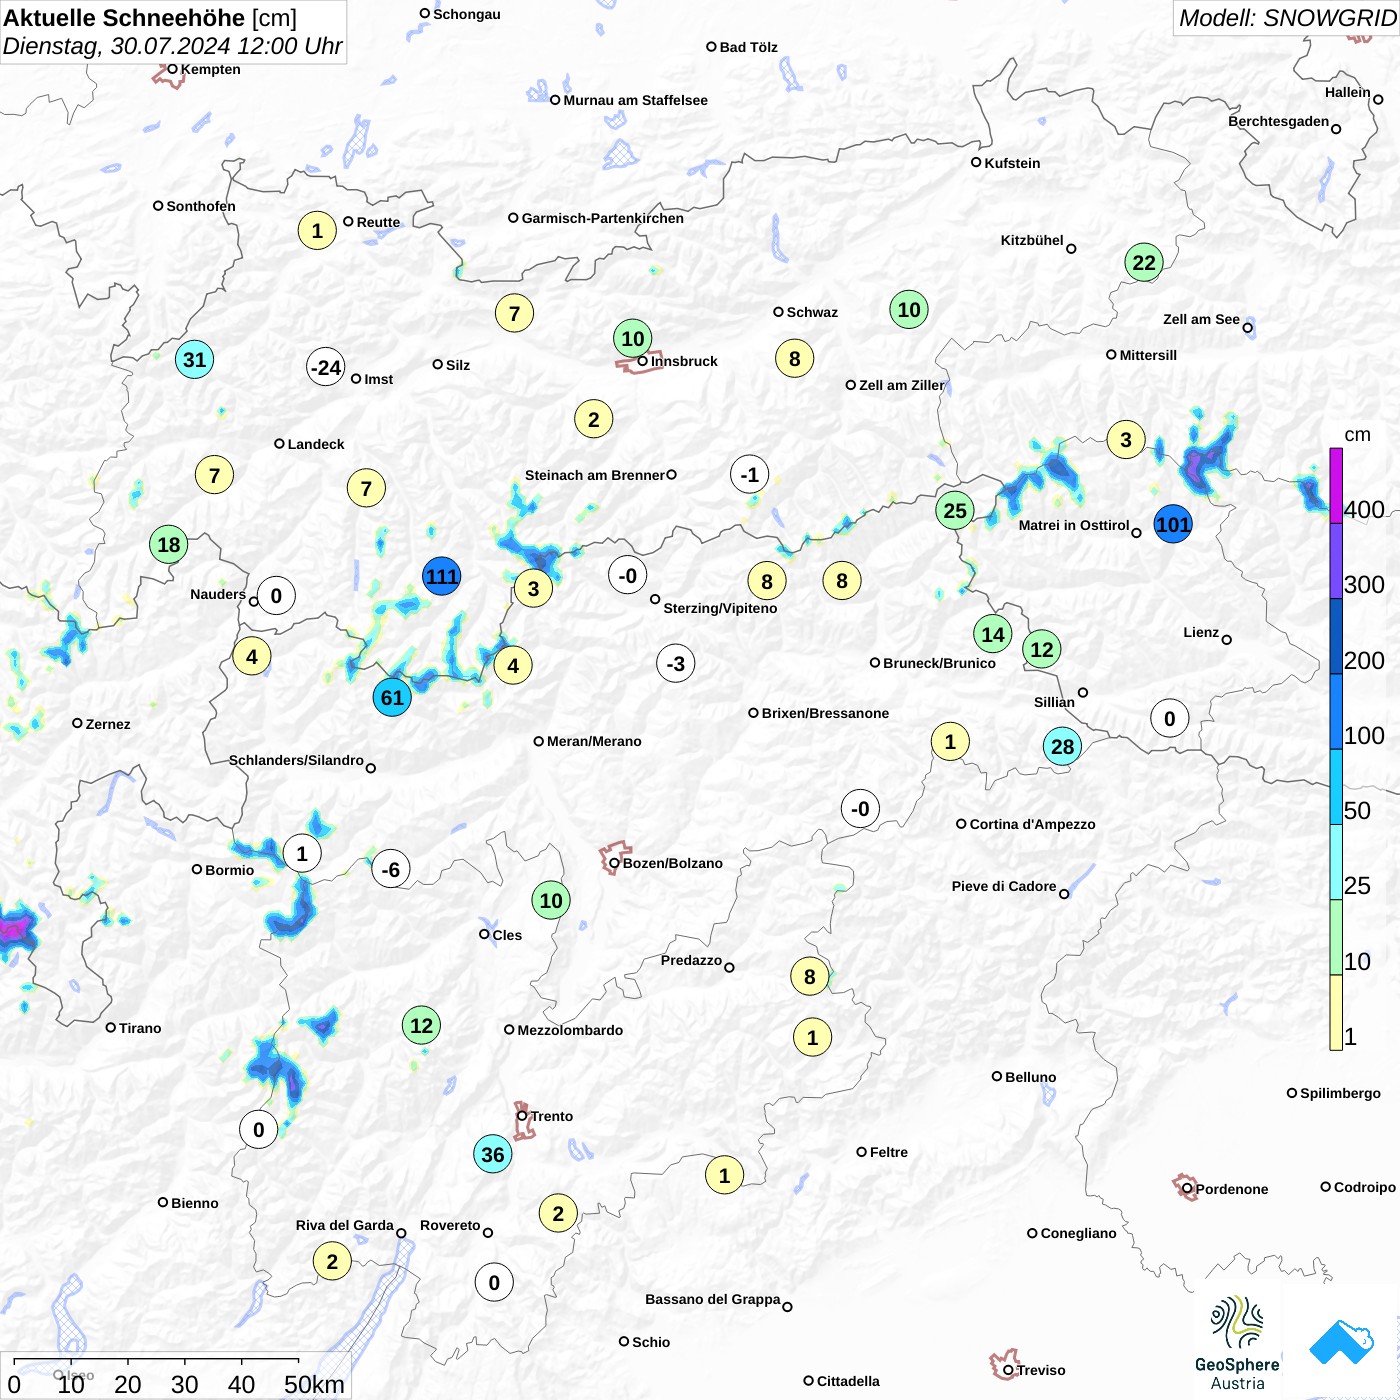The width and height of the screenshot is (1400, 1400).
Task: Click the Innsbruck city label
Action: tap(684, 361)
